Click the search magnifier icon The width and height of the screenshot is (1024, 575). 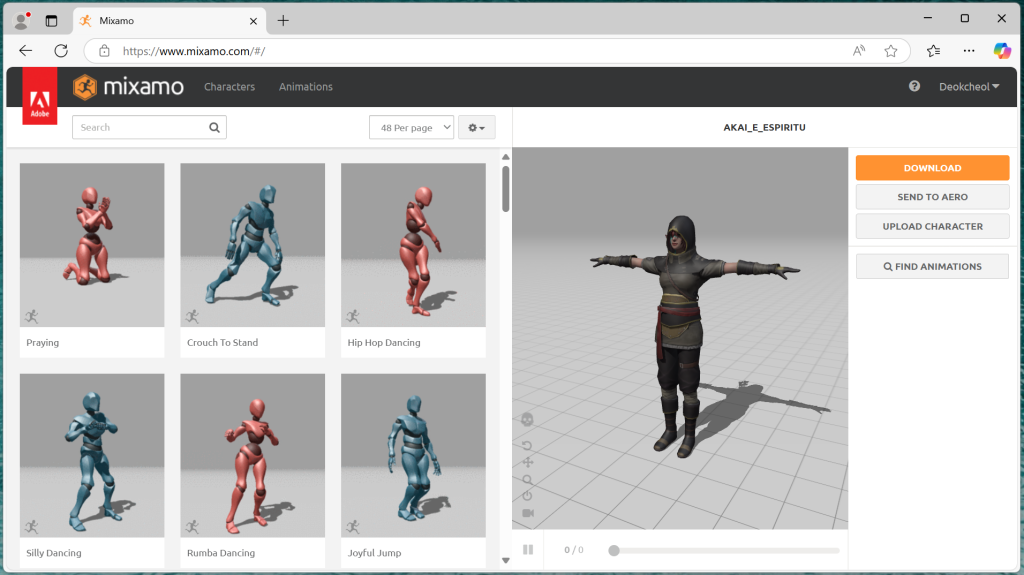click(214, 127)
